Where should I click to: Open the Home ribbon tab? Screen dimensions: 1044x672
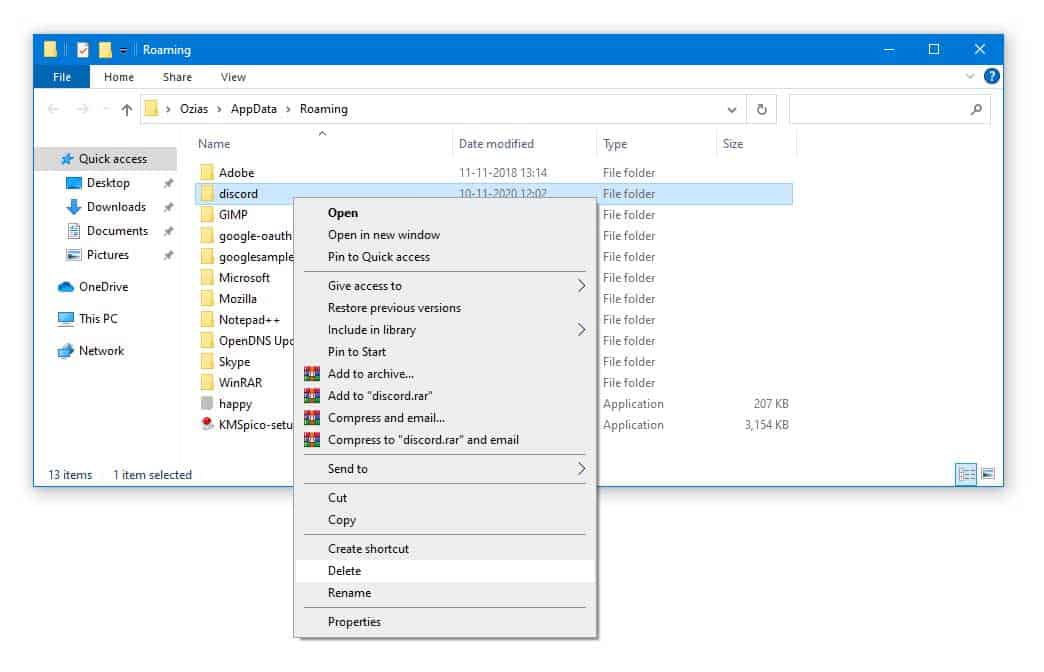tap(119, 77)
